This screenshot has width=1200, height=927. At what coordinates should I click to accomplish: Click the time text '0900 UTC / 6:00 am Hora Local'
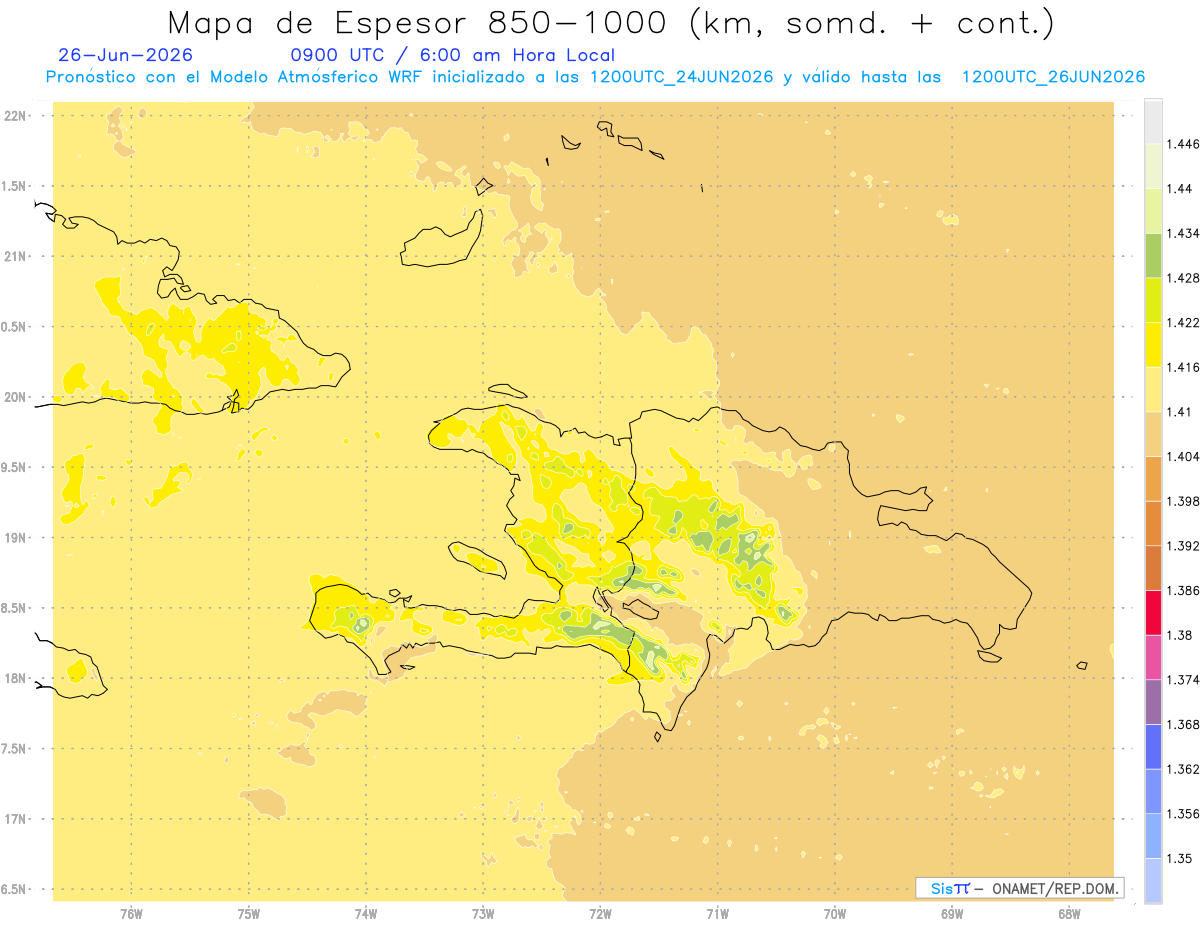point(453,56)
